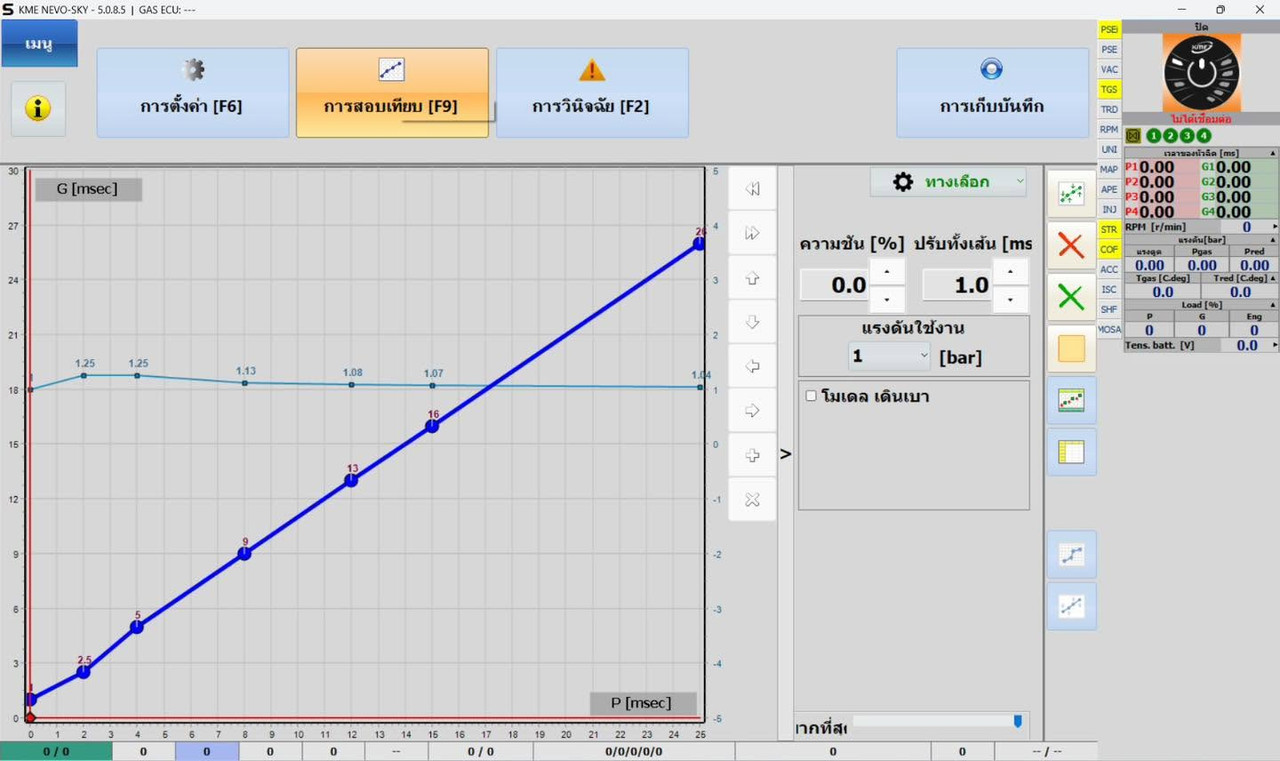Click the left arrow map point button

click(x=753, y=366)
